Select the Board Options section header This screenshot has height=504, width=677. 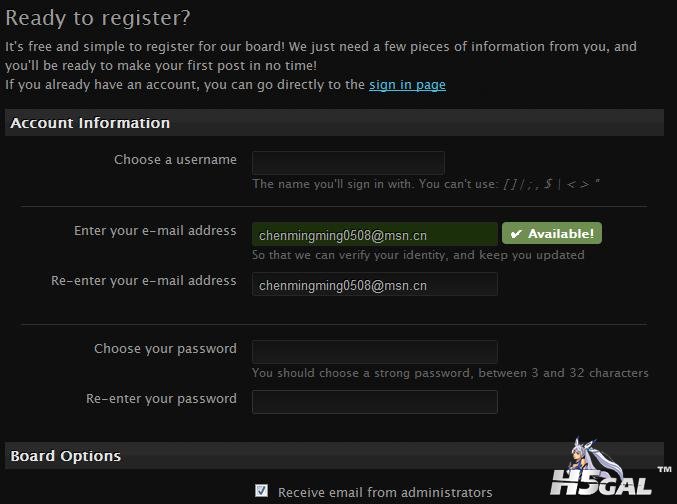334,456
